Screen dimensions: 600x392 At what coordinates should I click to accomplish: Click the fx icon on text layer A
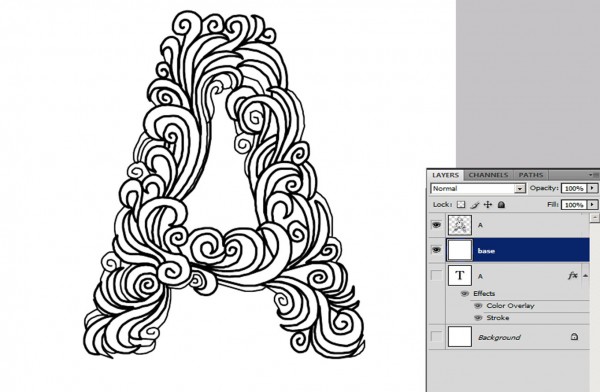[572, 275]
